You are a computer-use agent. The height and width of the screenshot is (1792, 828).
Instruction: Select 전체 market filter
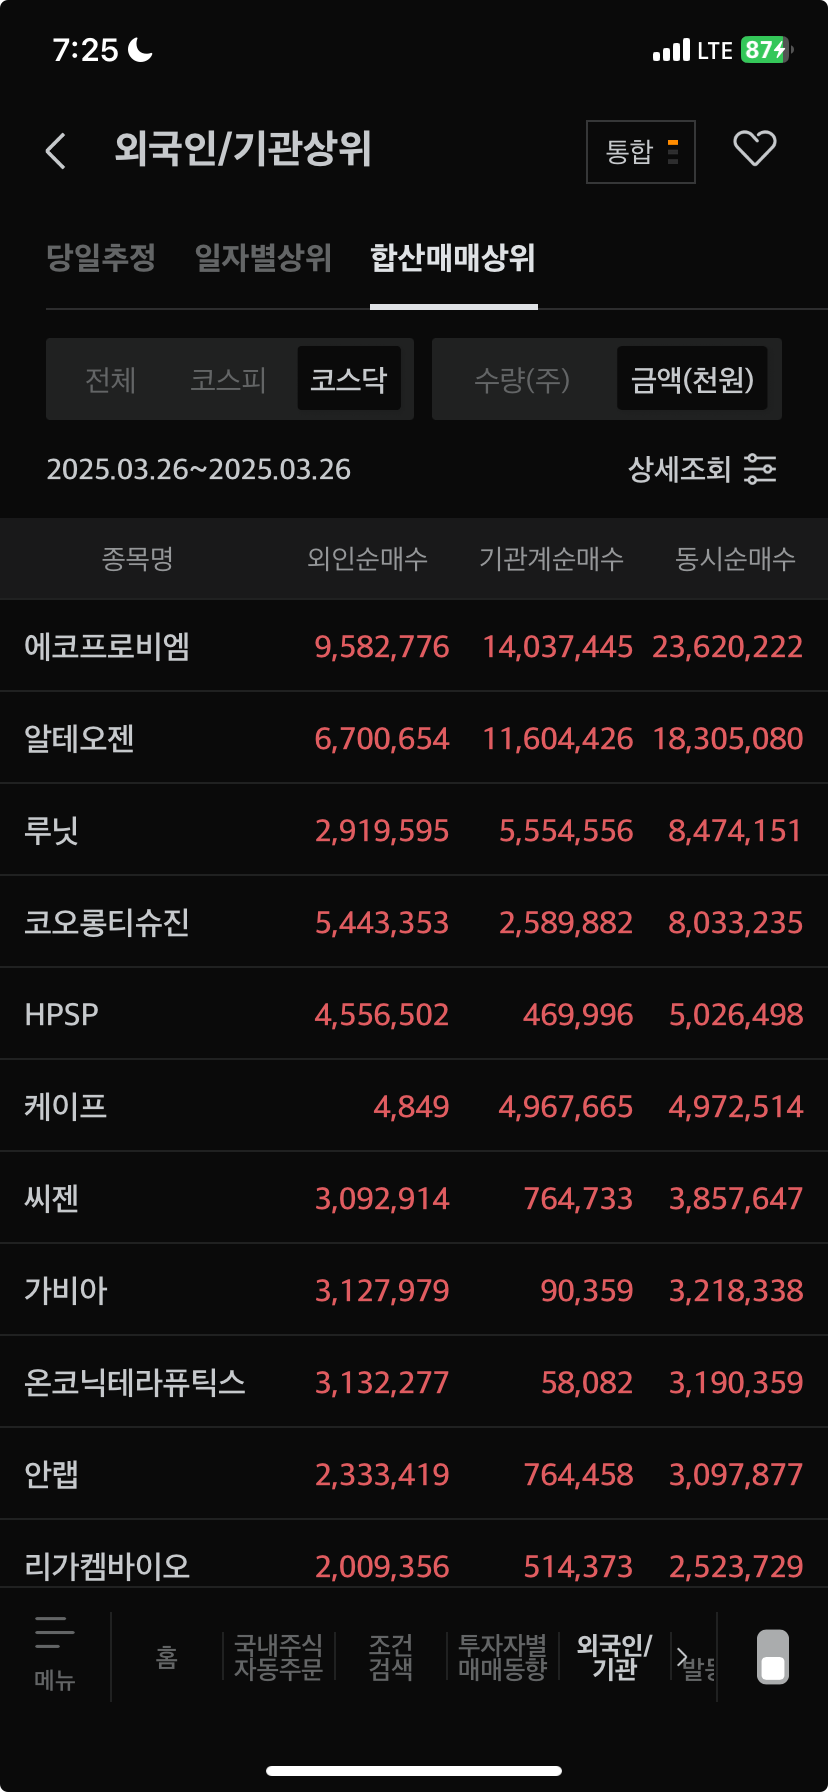(x=110, y=380)
